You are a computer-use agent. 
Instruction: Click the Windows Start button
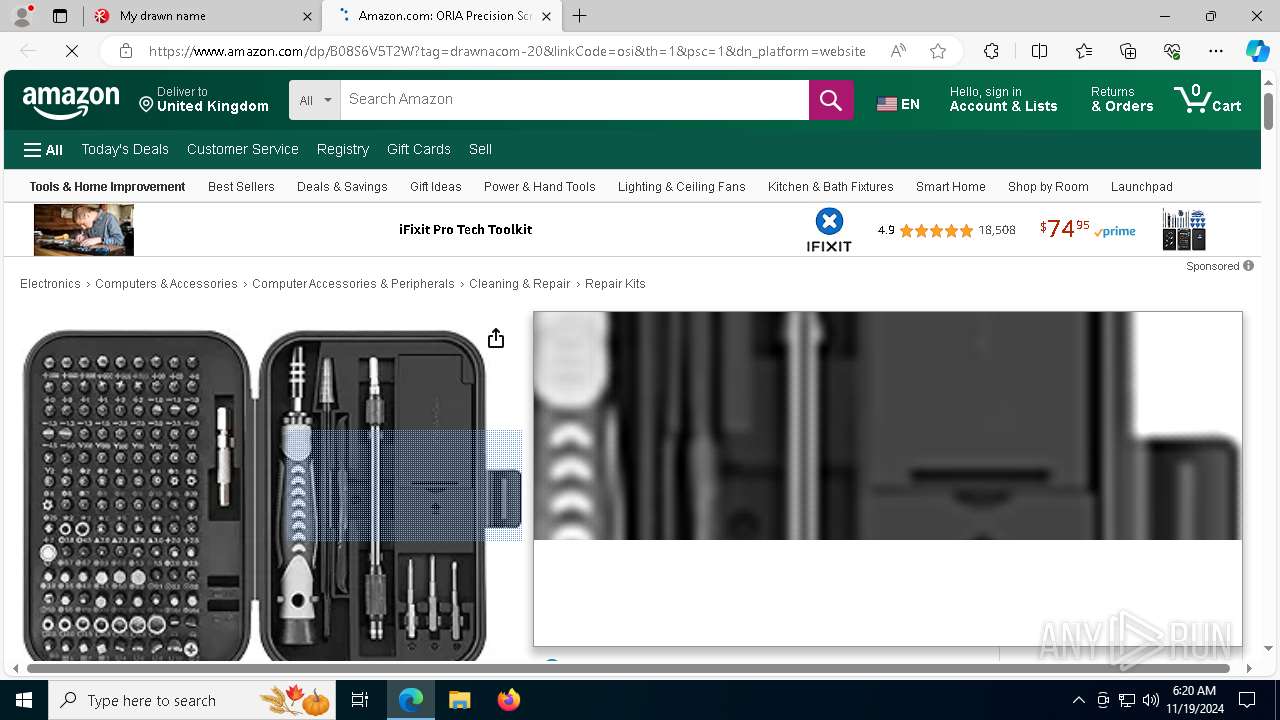click(x=24, y=700)
